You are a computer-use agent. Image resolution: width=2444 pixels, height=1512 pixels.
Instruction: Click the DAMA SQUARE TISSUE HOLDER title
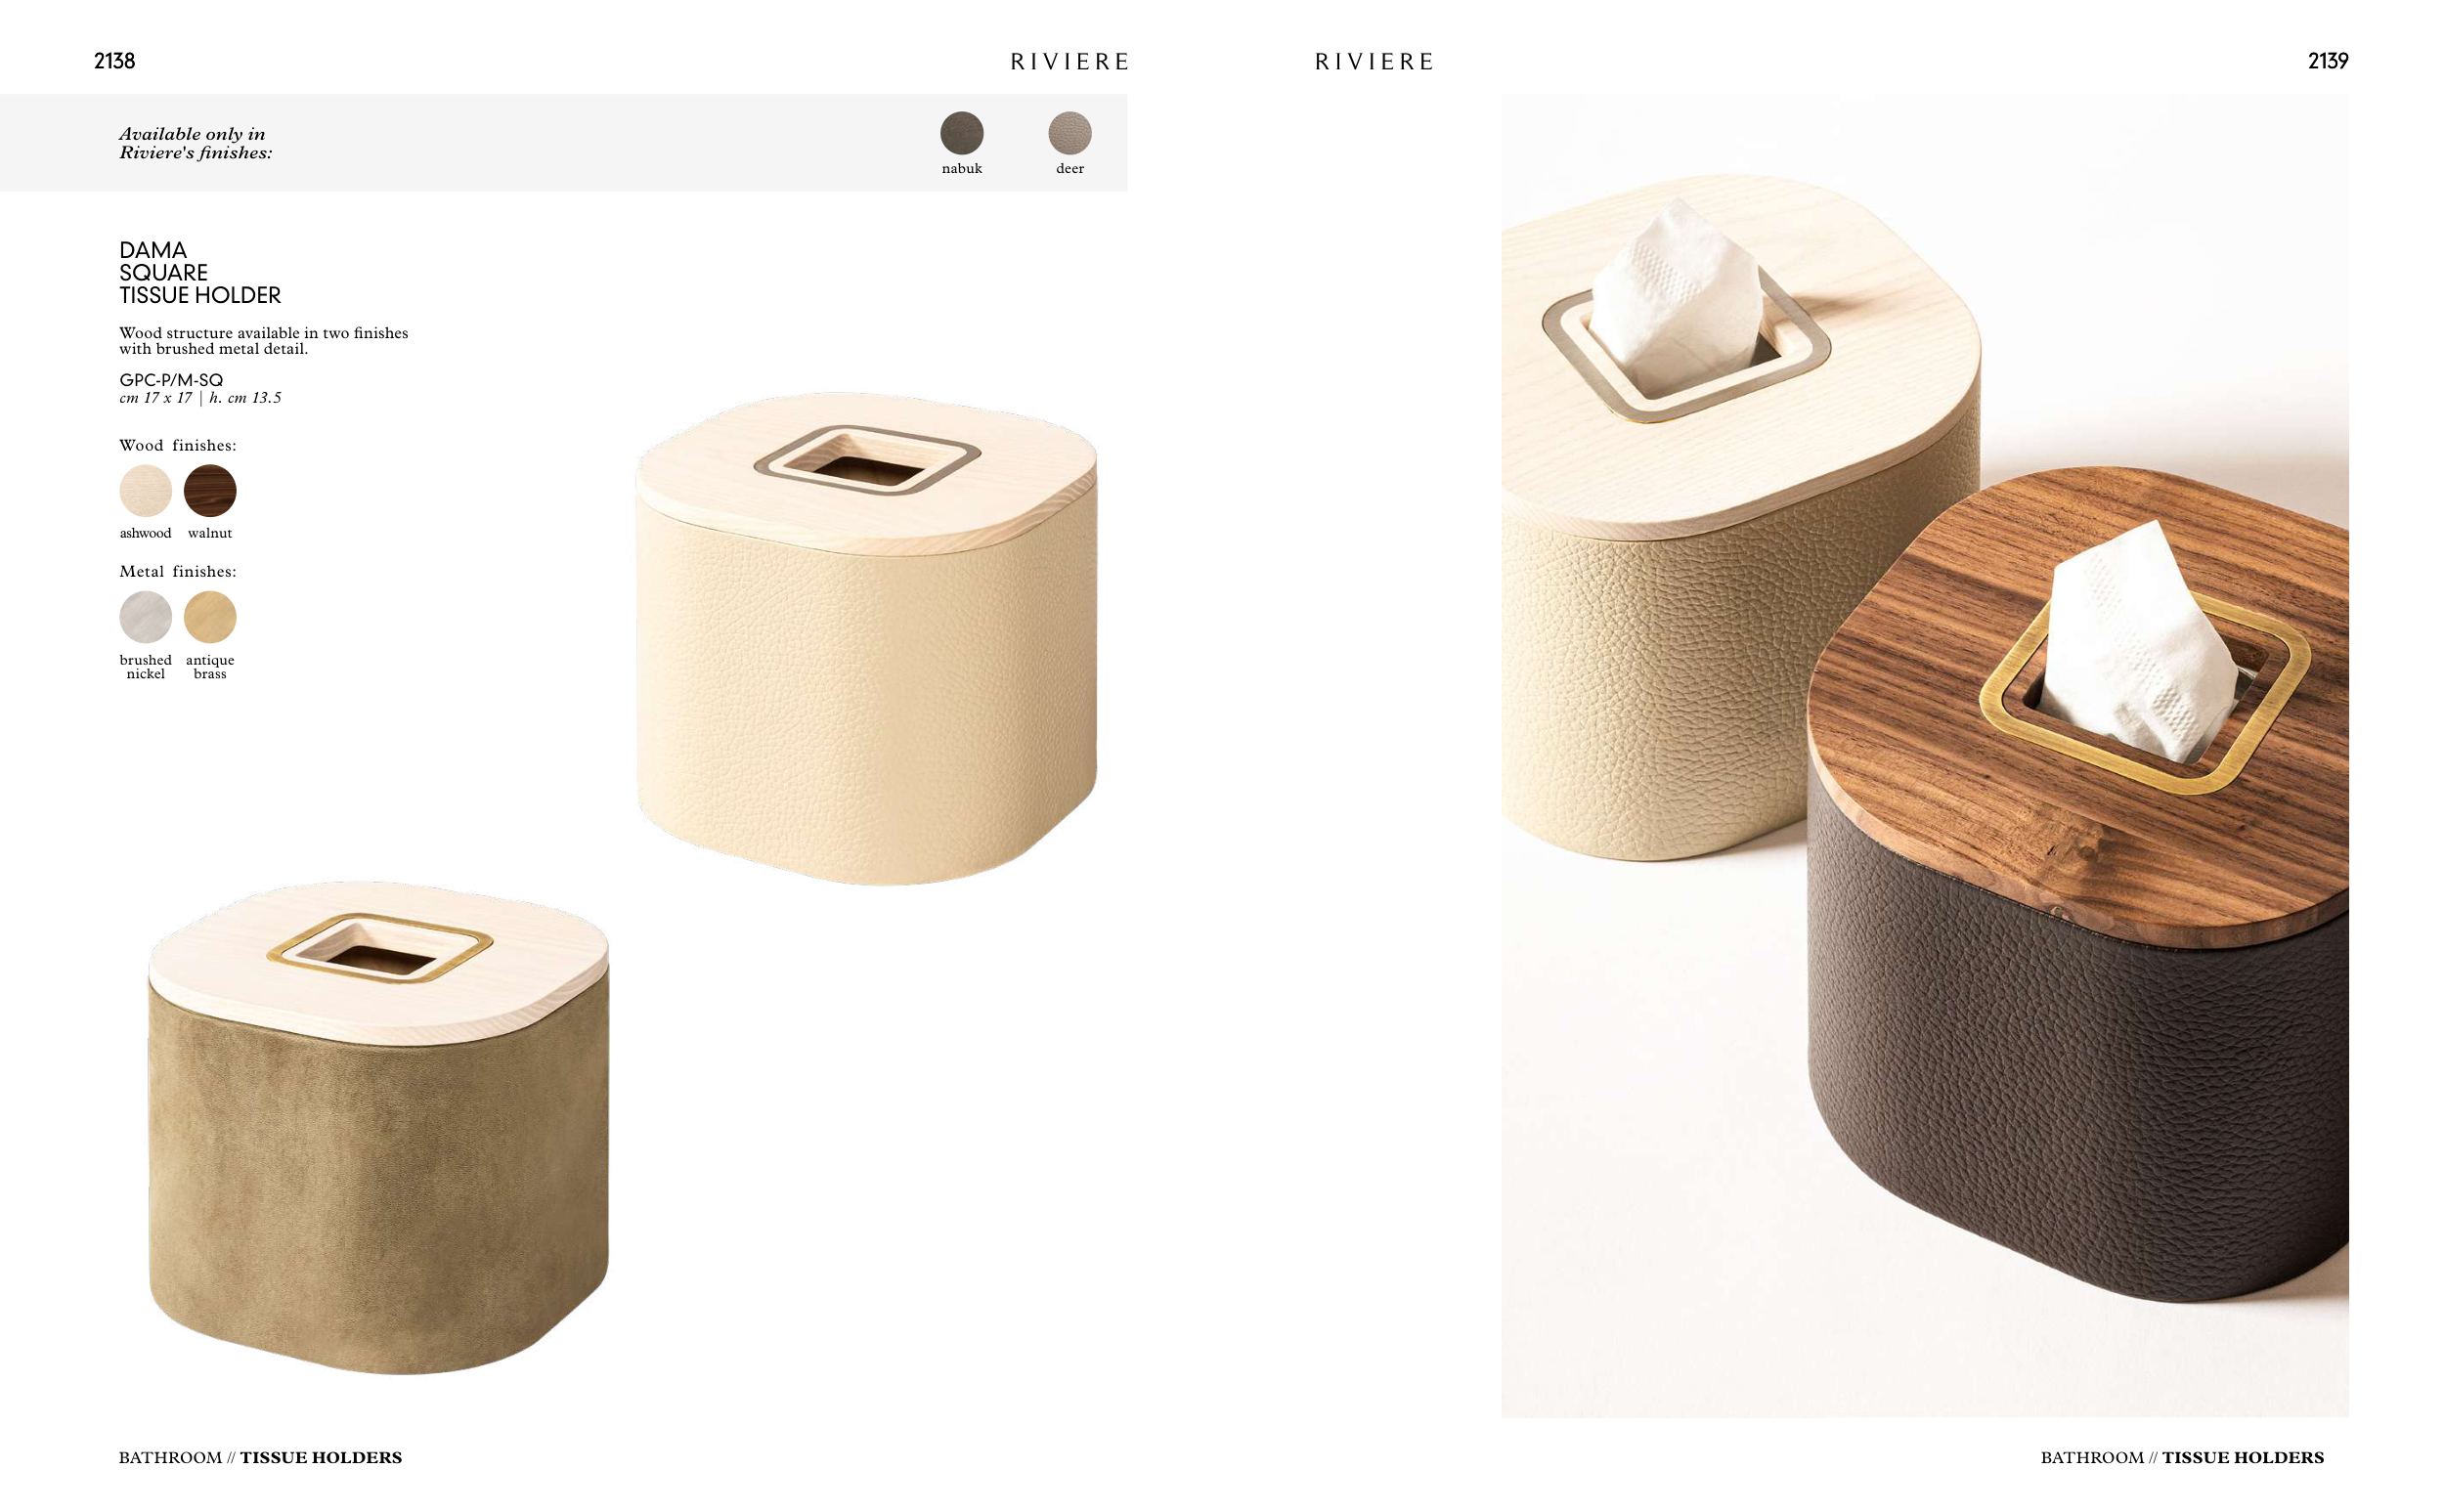pyautogui.click(x=200, y=272)
